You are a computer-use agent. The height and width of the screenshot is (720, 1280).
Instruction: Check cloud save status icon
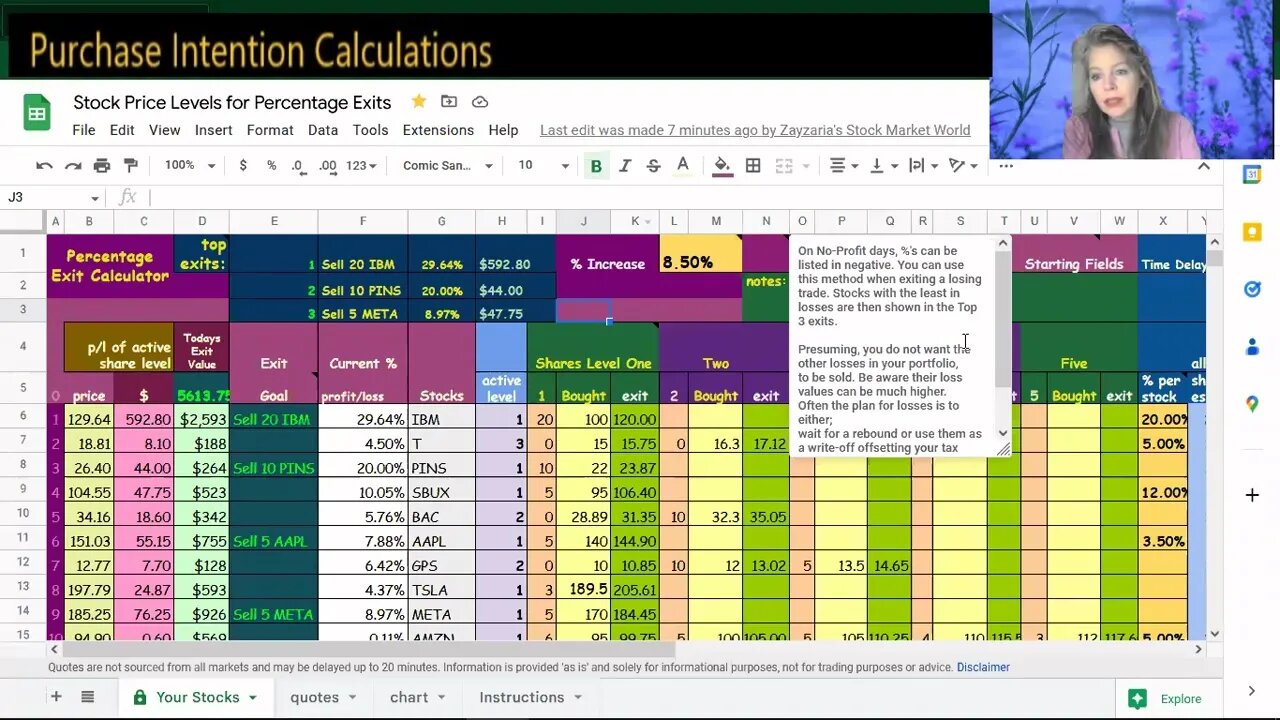[480, 102]
